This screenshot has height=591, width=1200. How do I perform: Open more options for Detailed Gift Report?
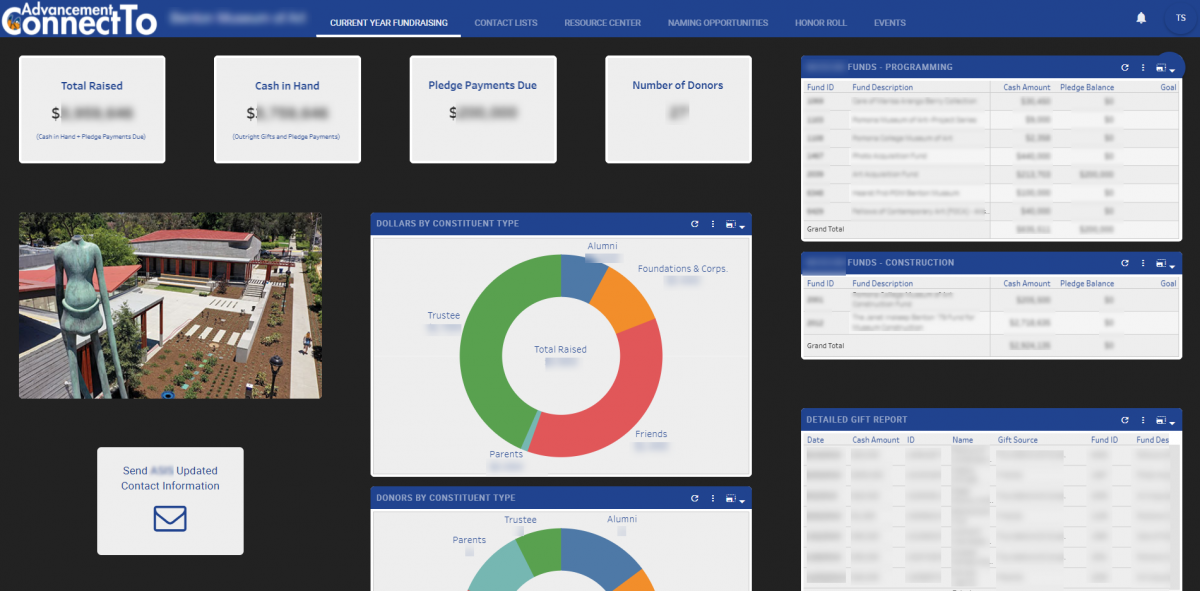tap(1142, 420)
